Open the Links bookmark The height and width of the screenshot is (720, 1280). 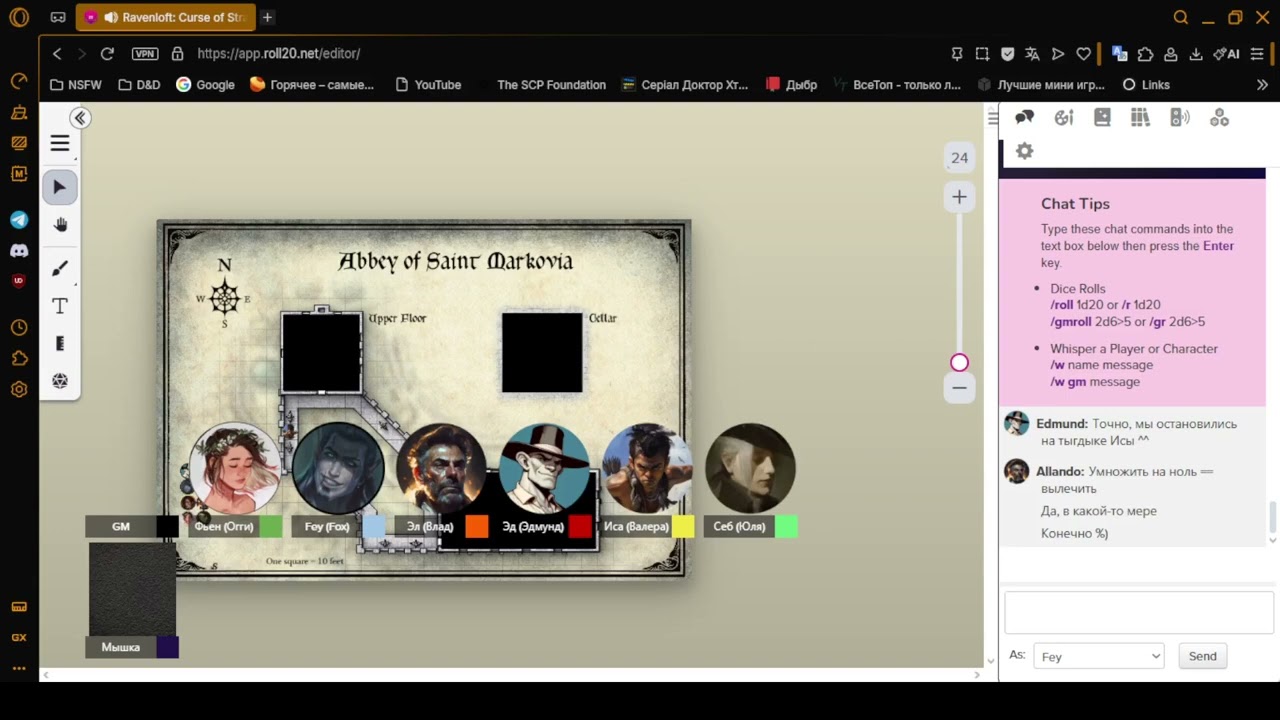click(x=1146, y=85)
